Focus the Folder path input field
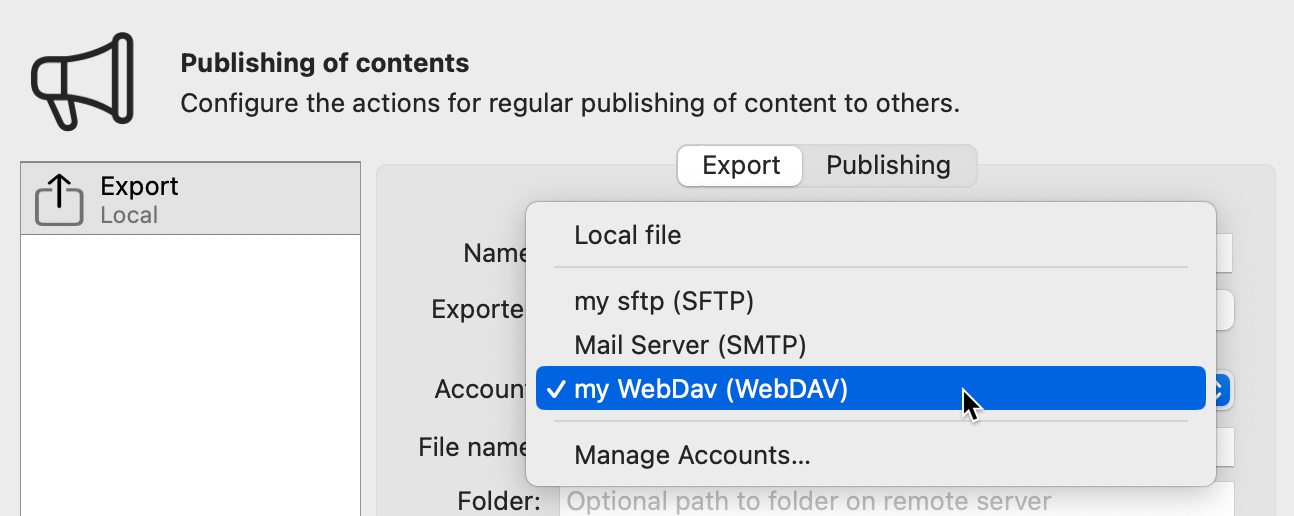 [896, 500]
